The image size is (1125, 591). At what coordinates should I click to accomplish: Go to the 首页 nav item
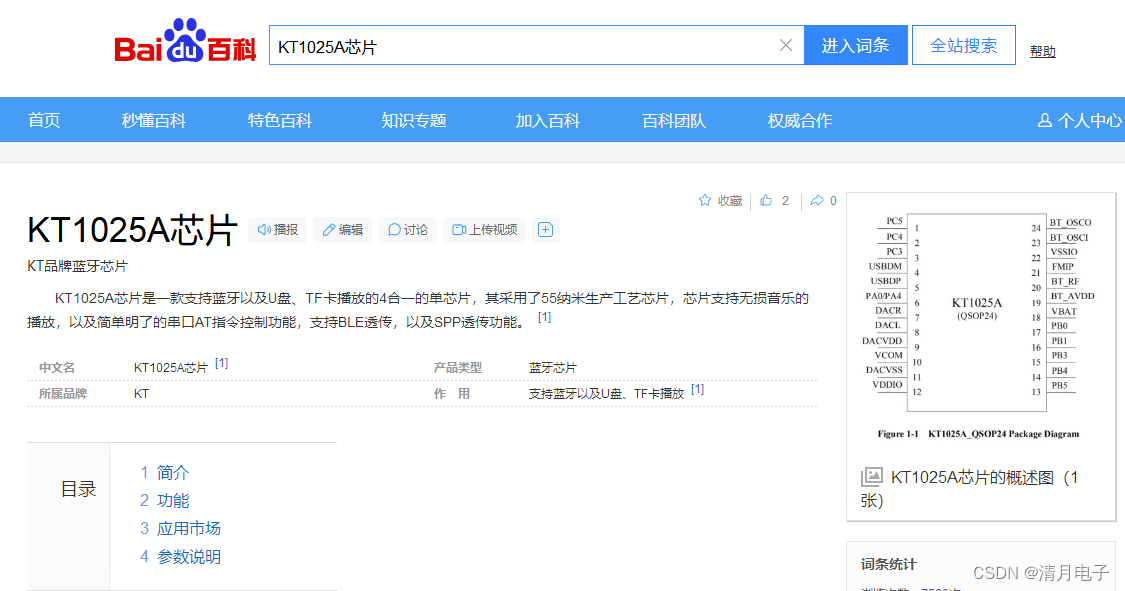44,120
